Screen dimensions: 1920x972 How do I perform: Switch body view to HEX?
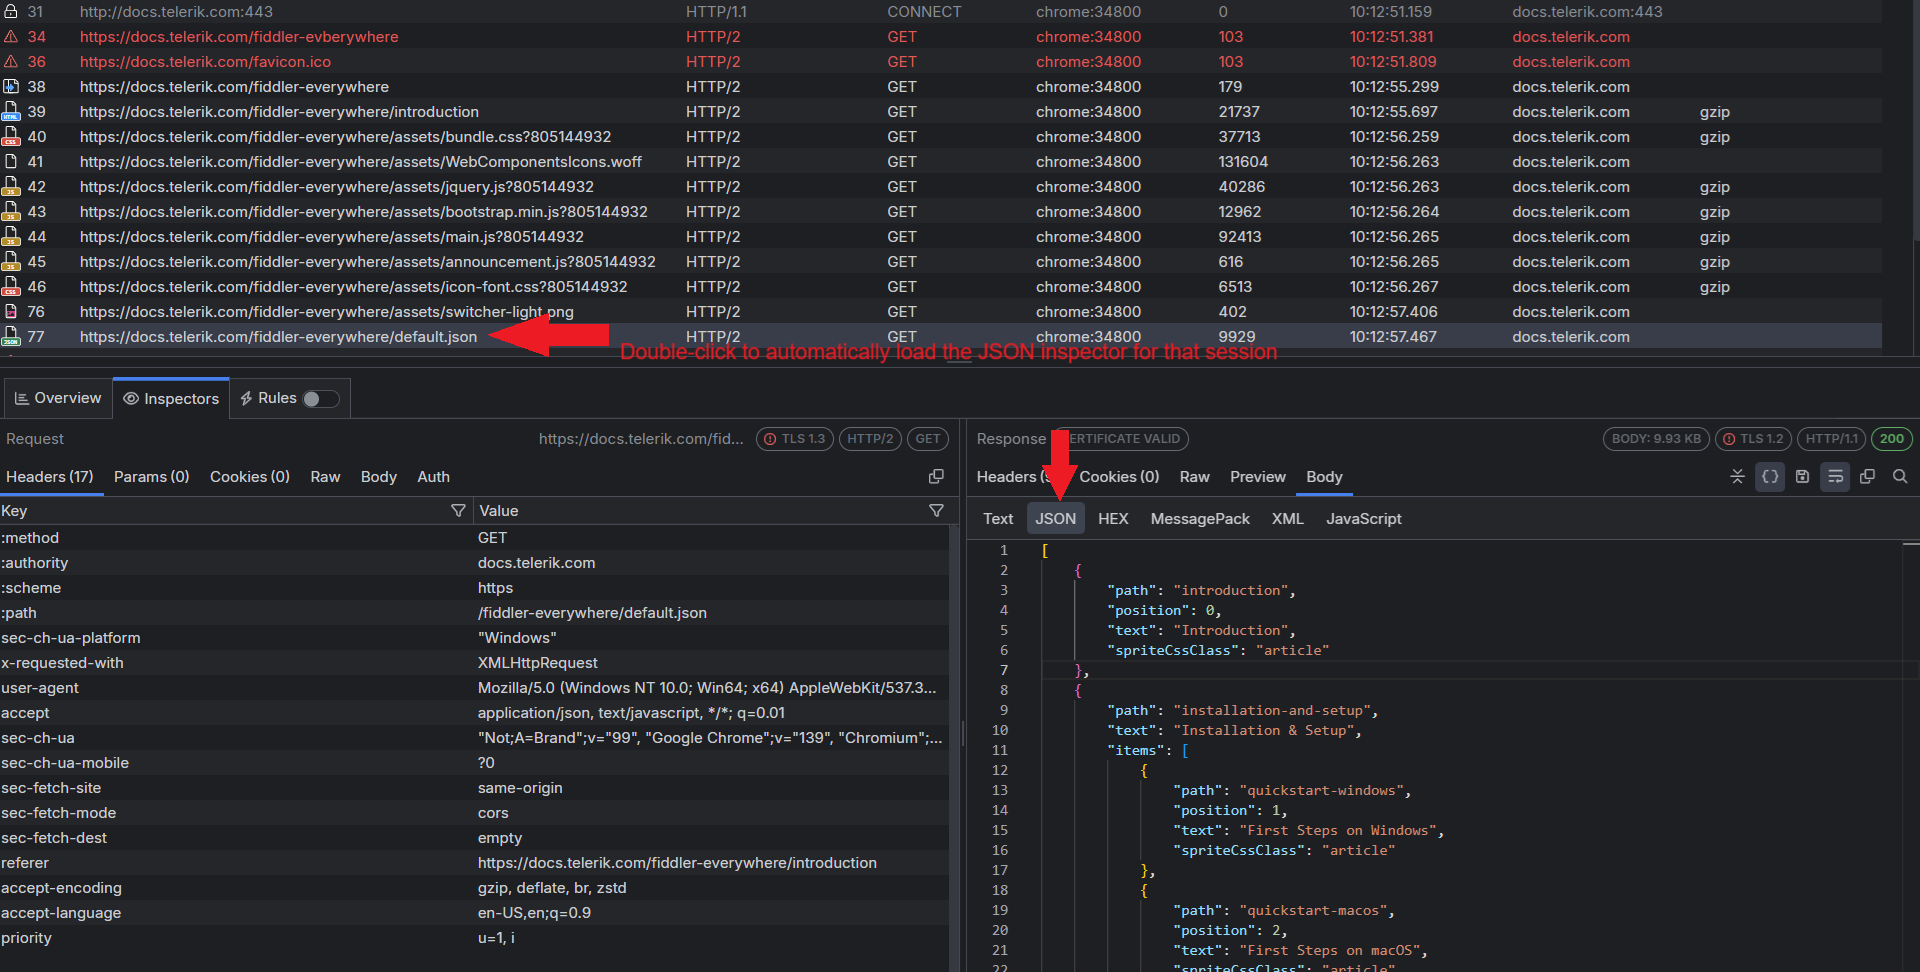point(1113,519)
